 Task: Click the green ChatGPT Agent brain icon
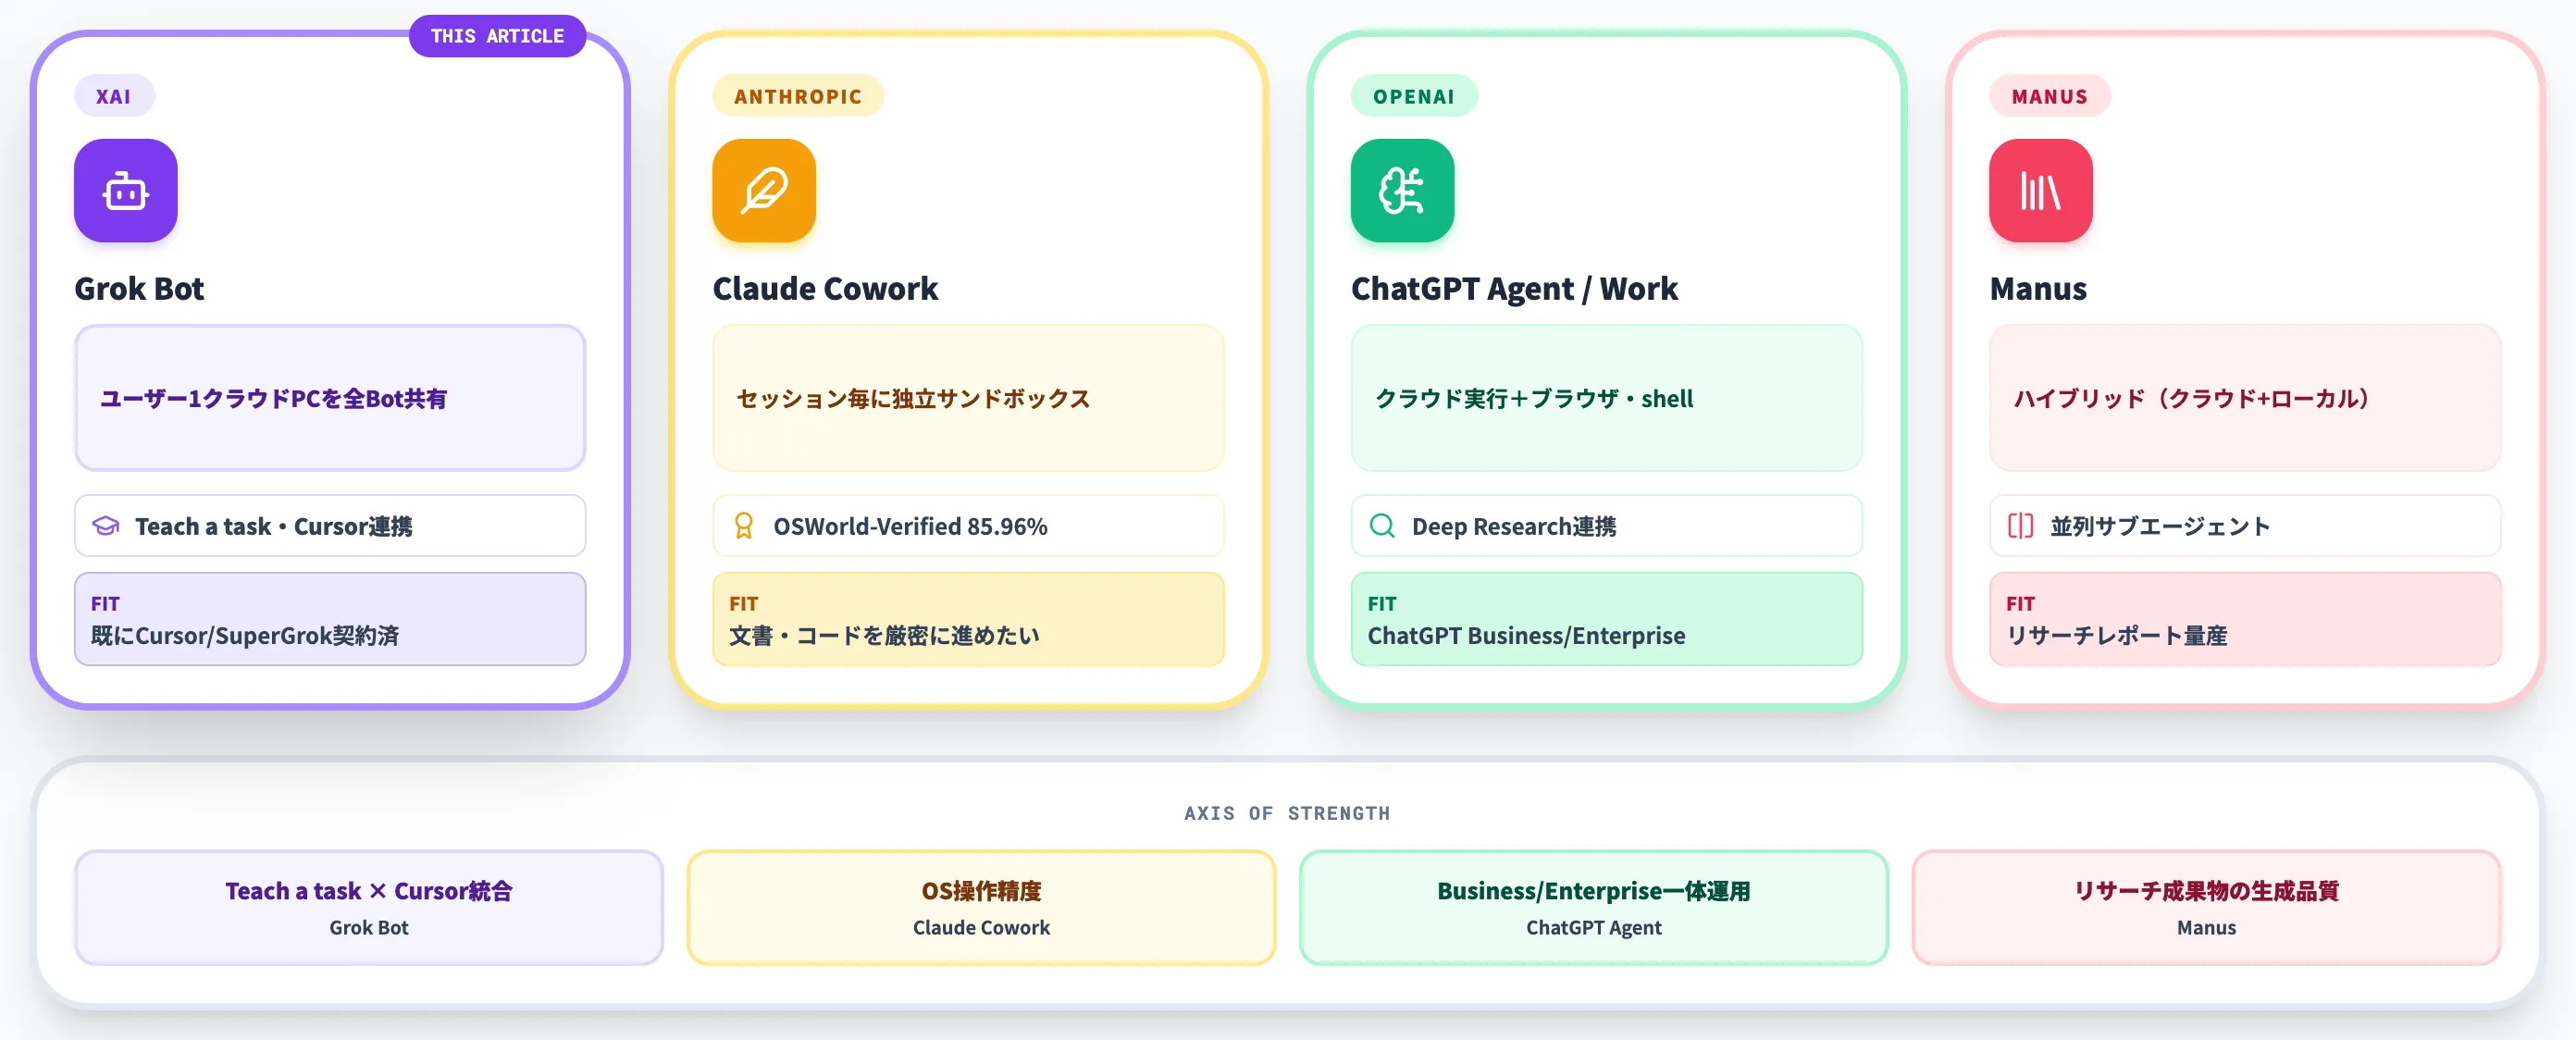coord(1402,190)
